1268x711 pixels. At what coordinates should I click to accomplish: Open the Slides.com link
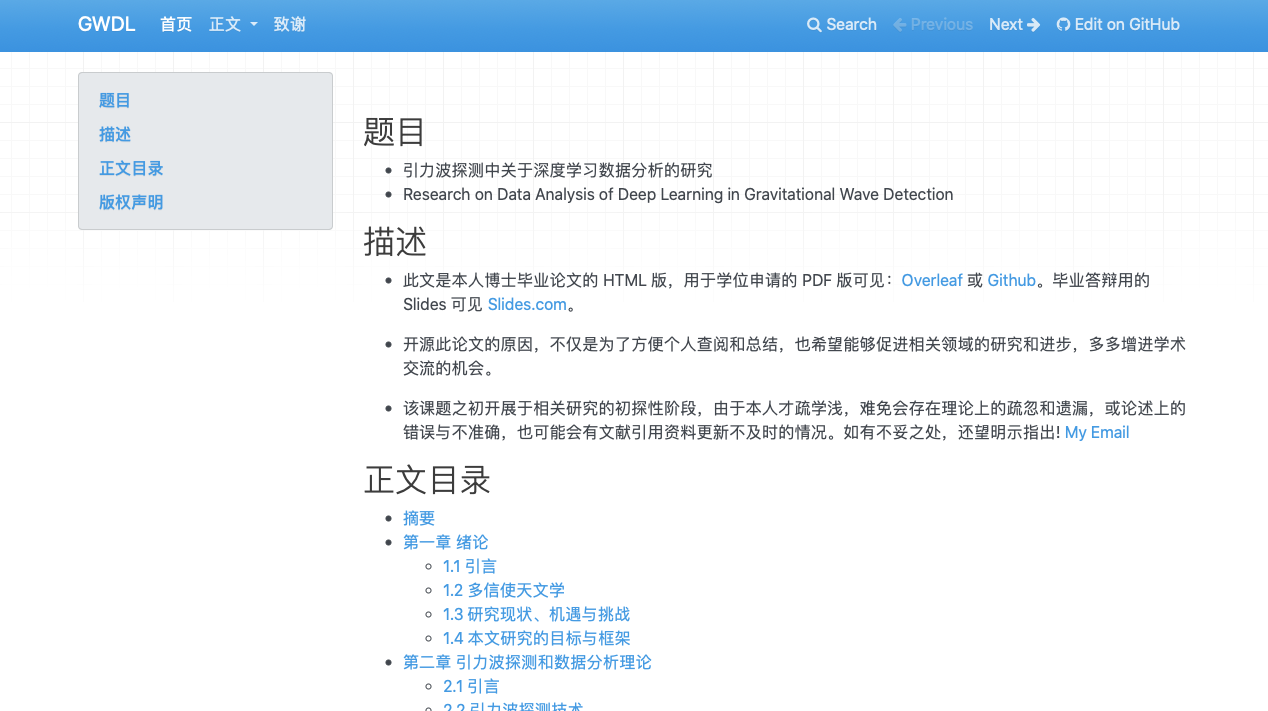tap(527, 304)
